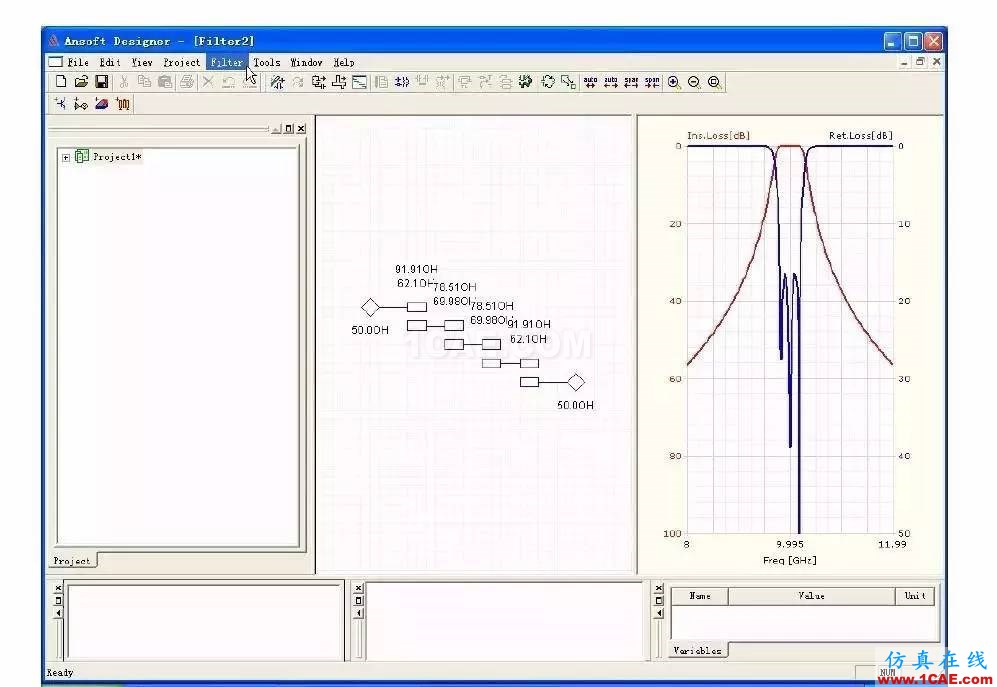Click the circular refresh arrows icon
The image size is (997, 687).
click(547, 81)
